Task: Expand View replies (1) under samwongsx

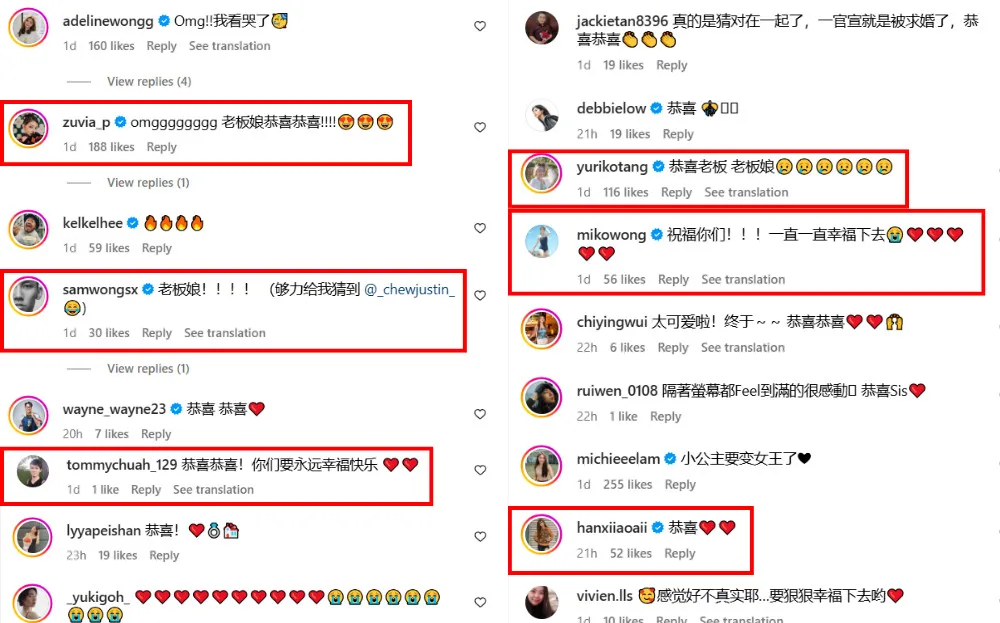Action: pyautogui.click(x=148, y=369)
